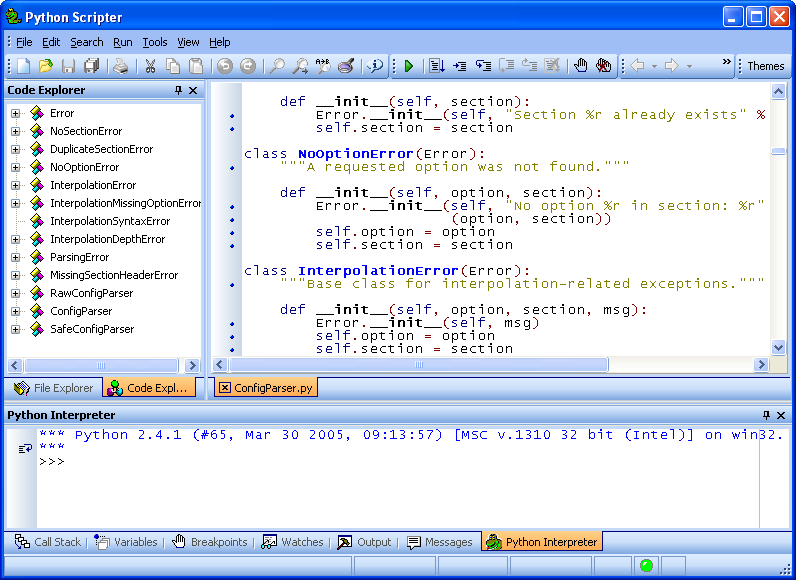
Task: Clear all breakpoints with crossed hand icon
Action: click(x=604, y=66)
